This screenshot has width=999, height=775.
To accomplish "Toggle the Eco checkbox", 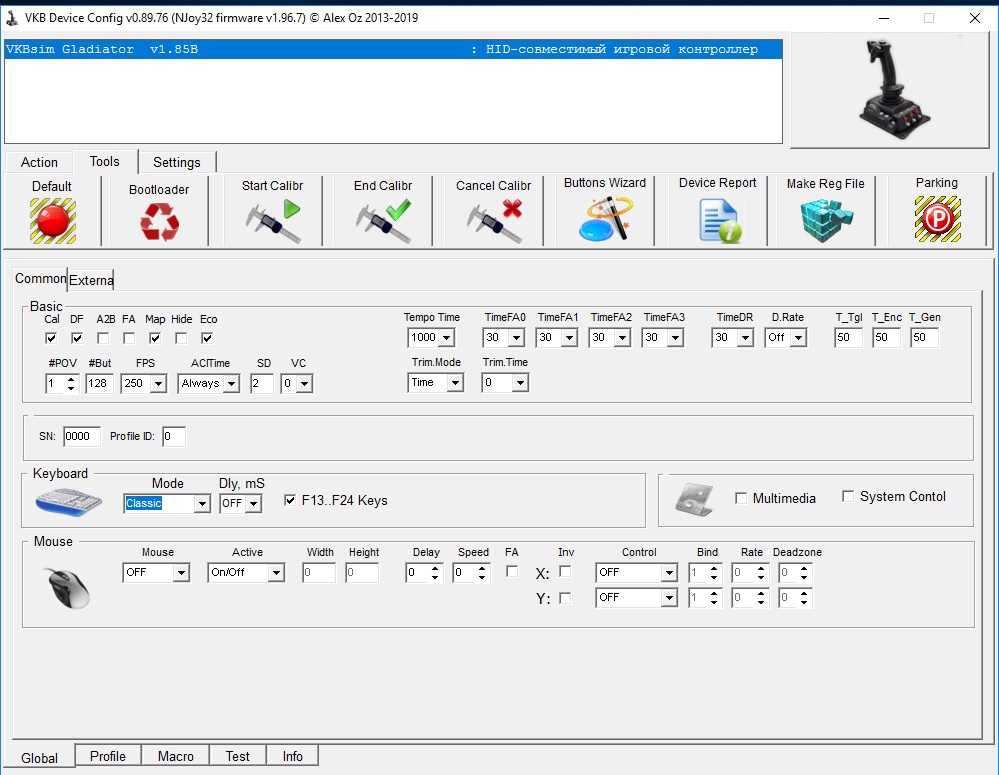I will tap(207, 338).
